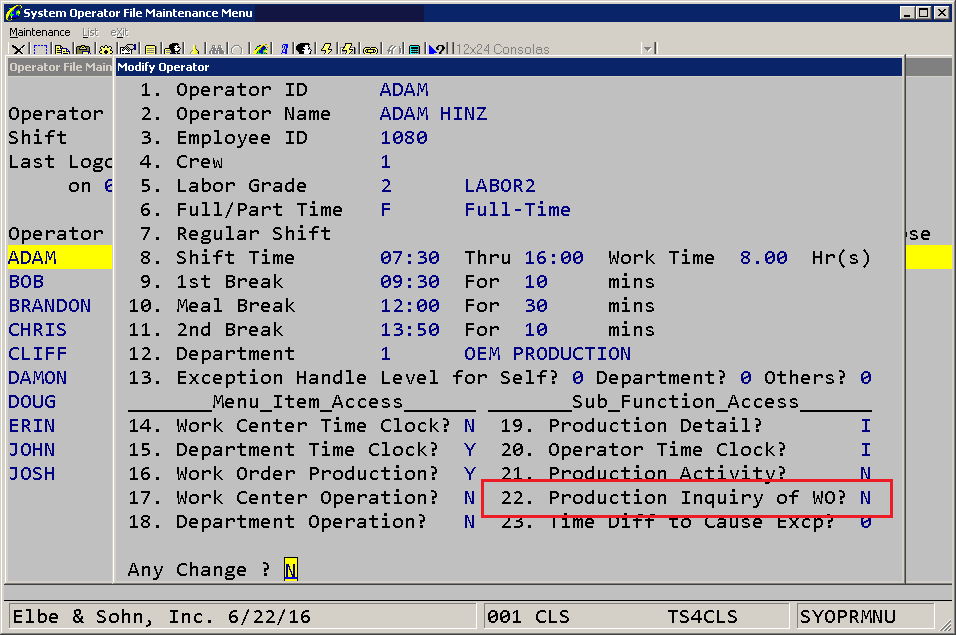
Task: Click the X cancel icon in toolbar
Action: (18, 49)
